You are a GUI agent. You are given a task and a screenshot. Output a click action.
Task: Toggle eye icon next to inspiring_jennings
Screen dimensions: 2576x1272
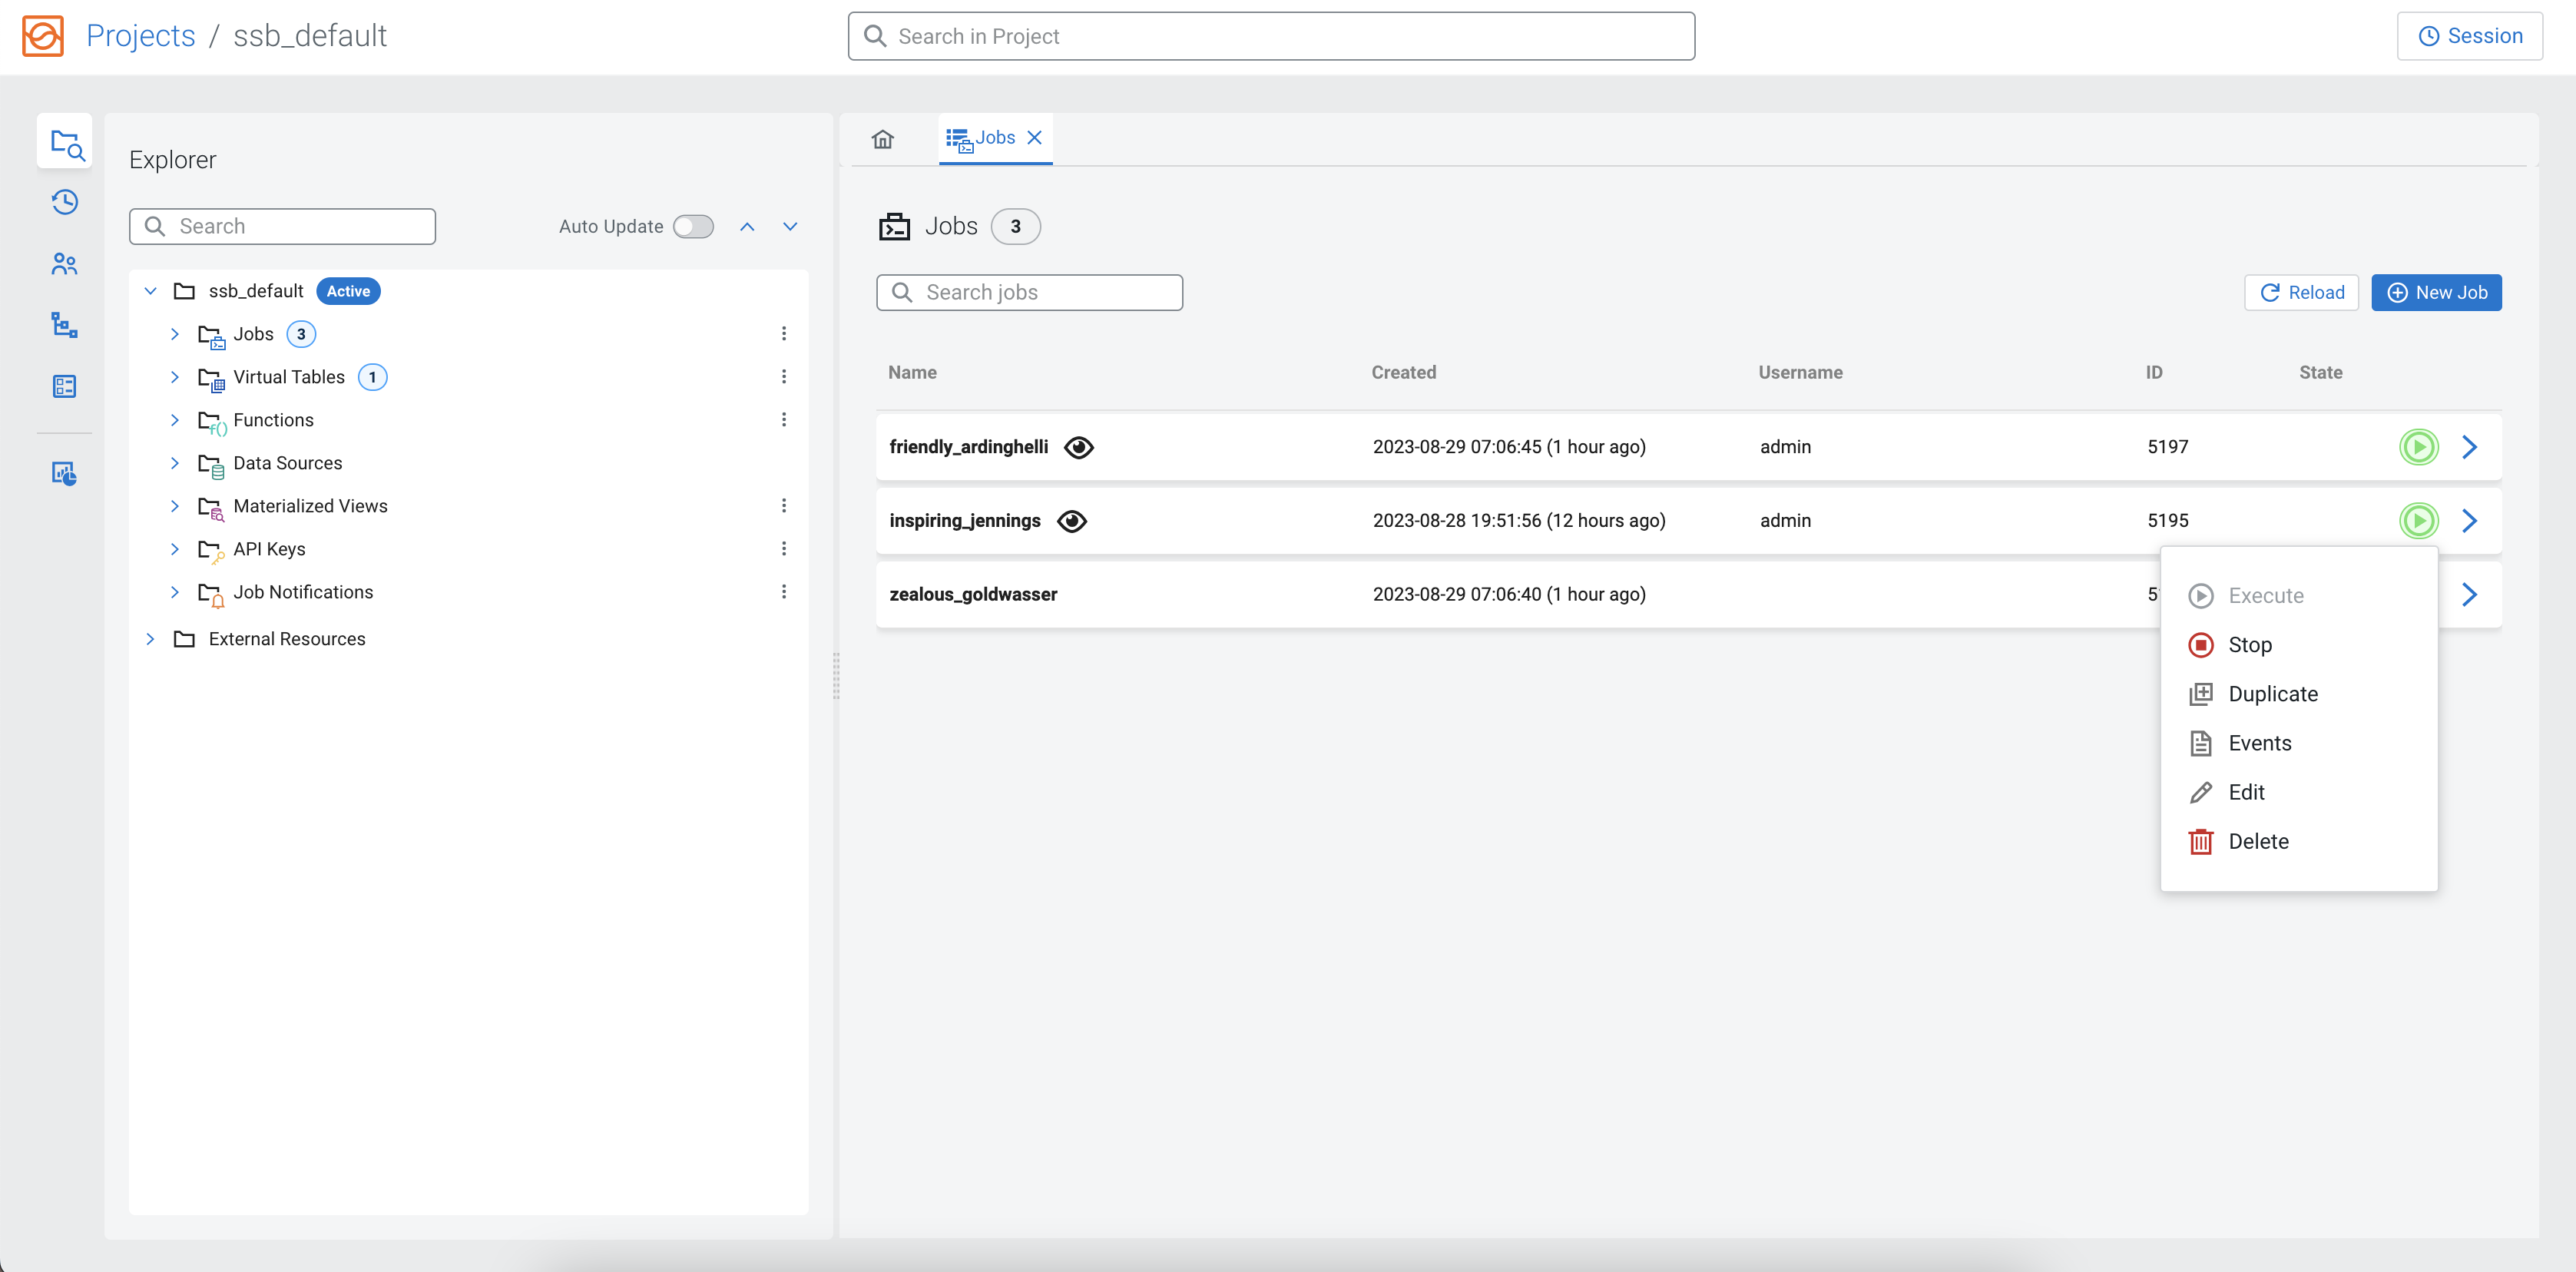coord(1071,521)
